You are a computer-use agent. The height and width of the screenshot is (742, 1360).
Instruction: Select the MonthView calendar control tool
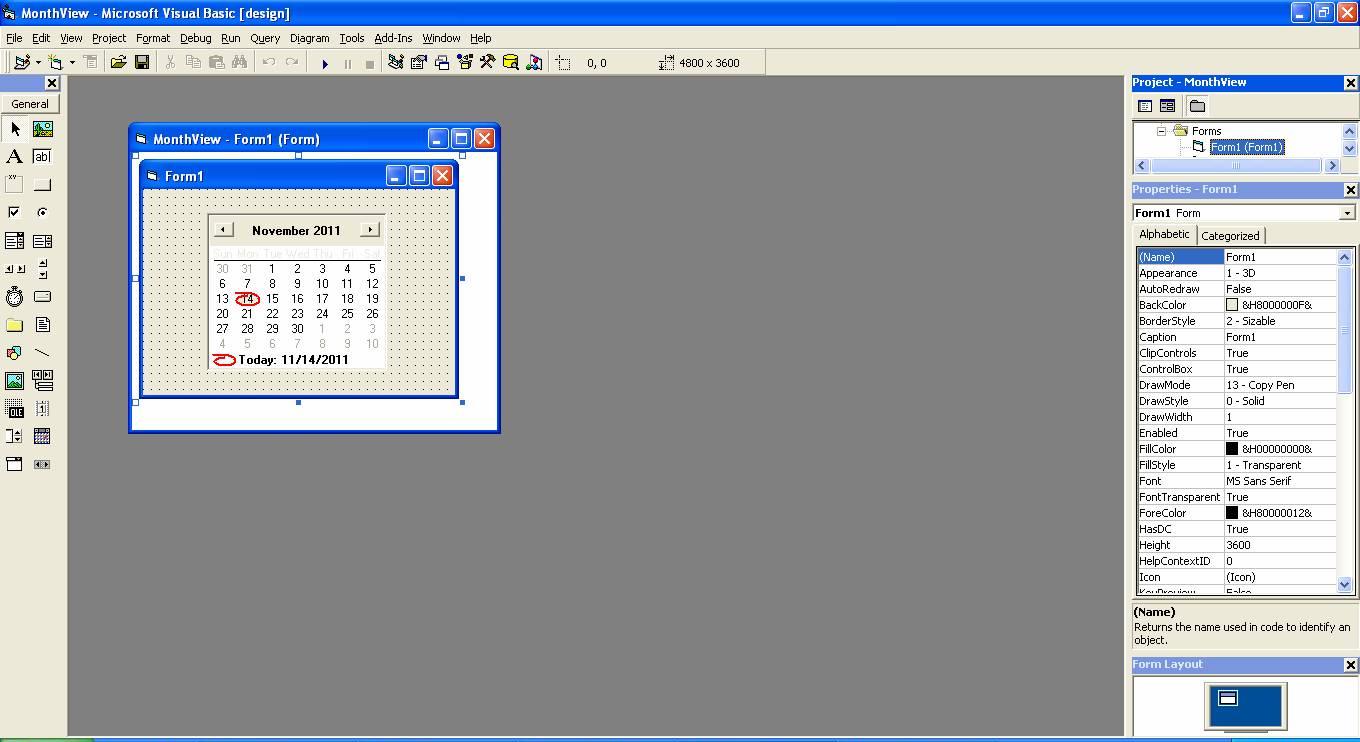tap(42, 437)
